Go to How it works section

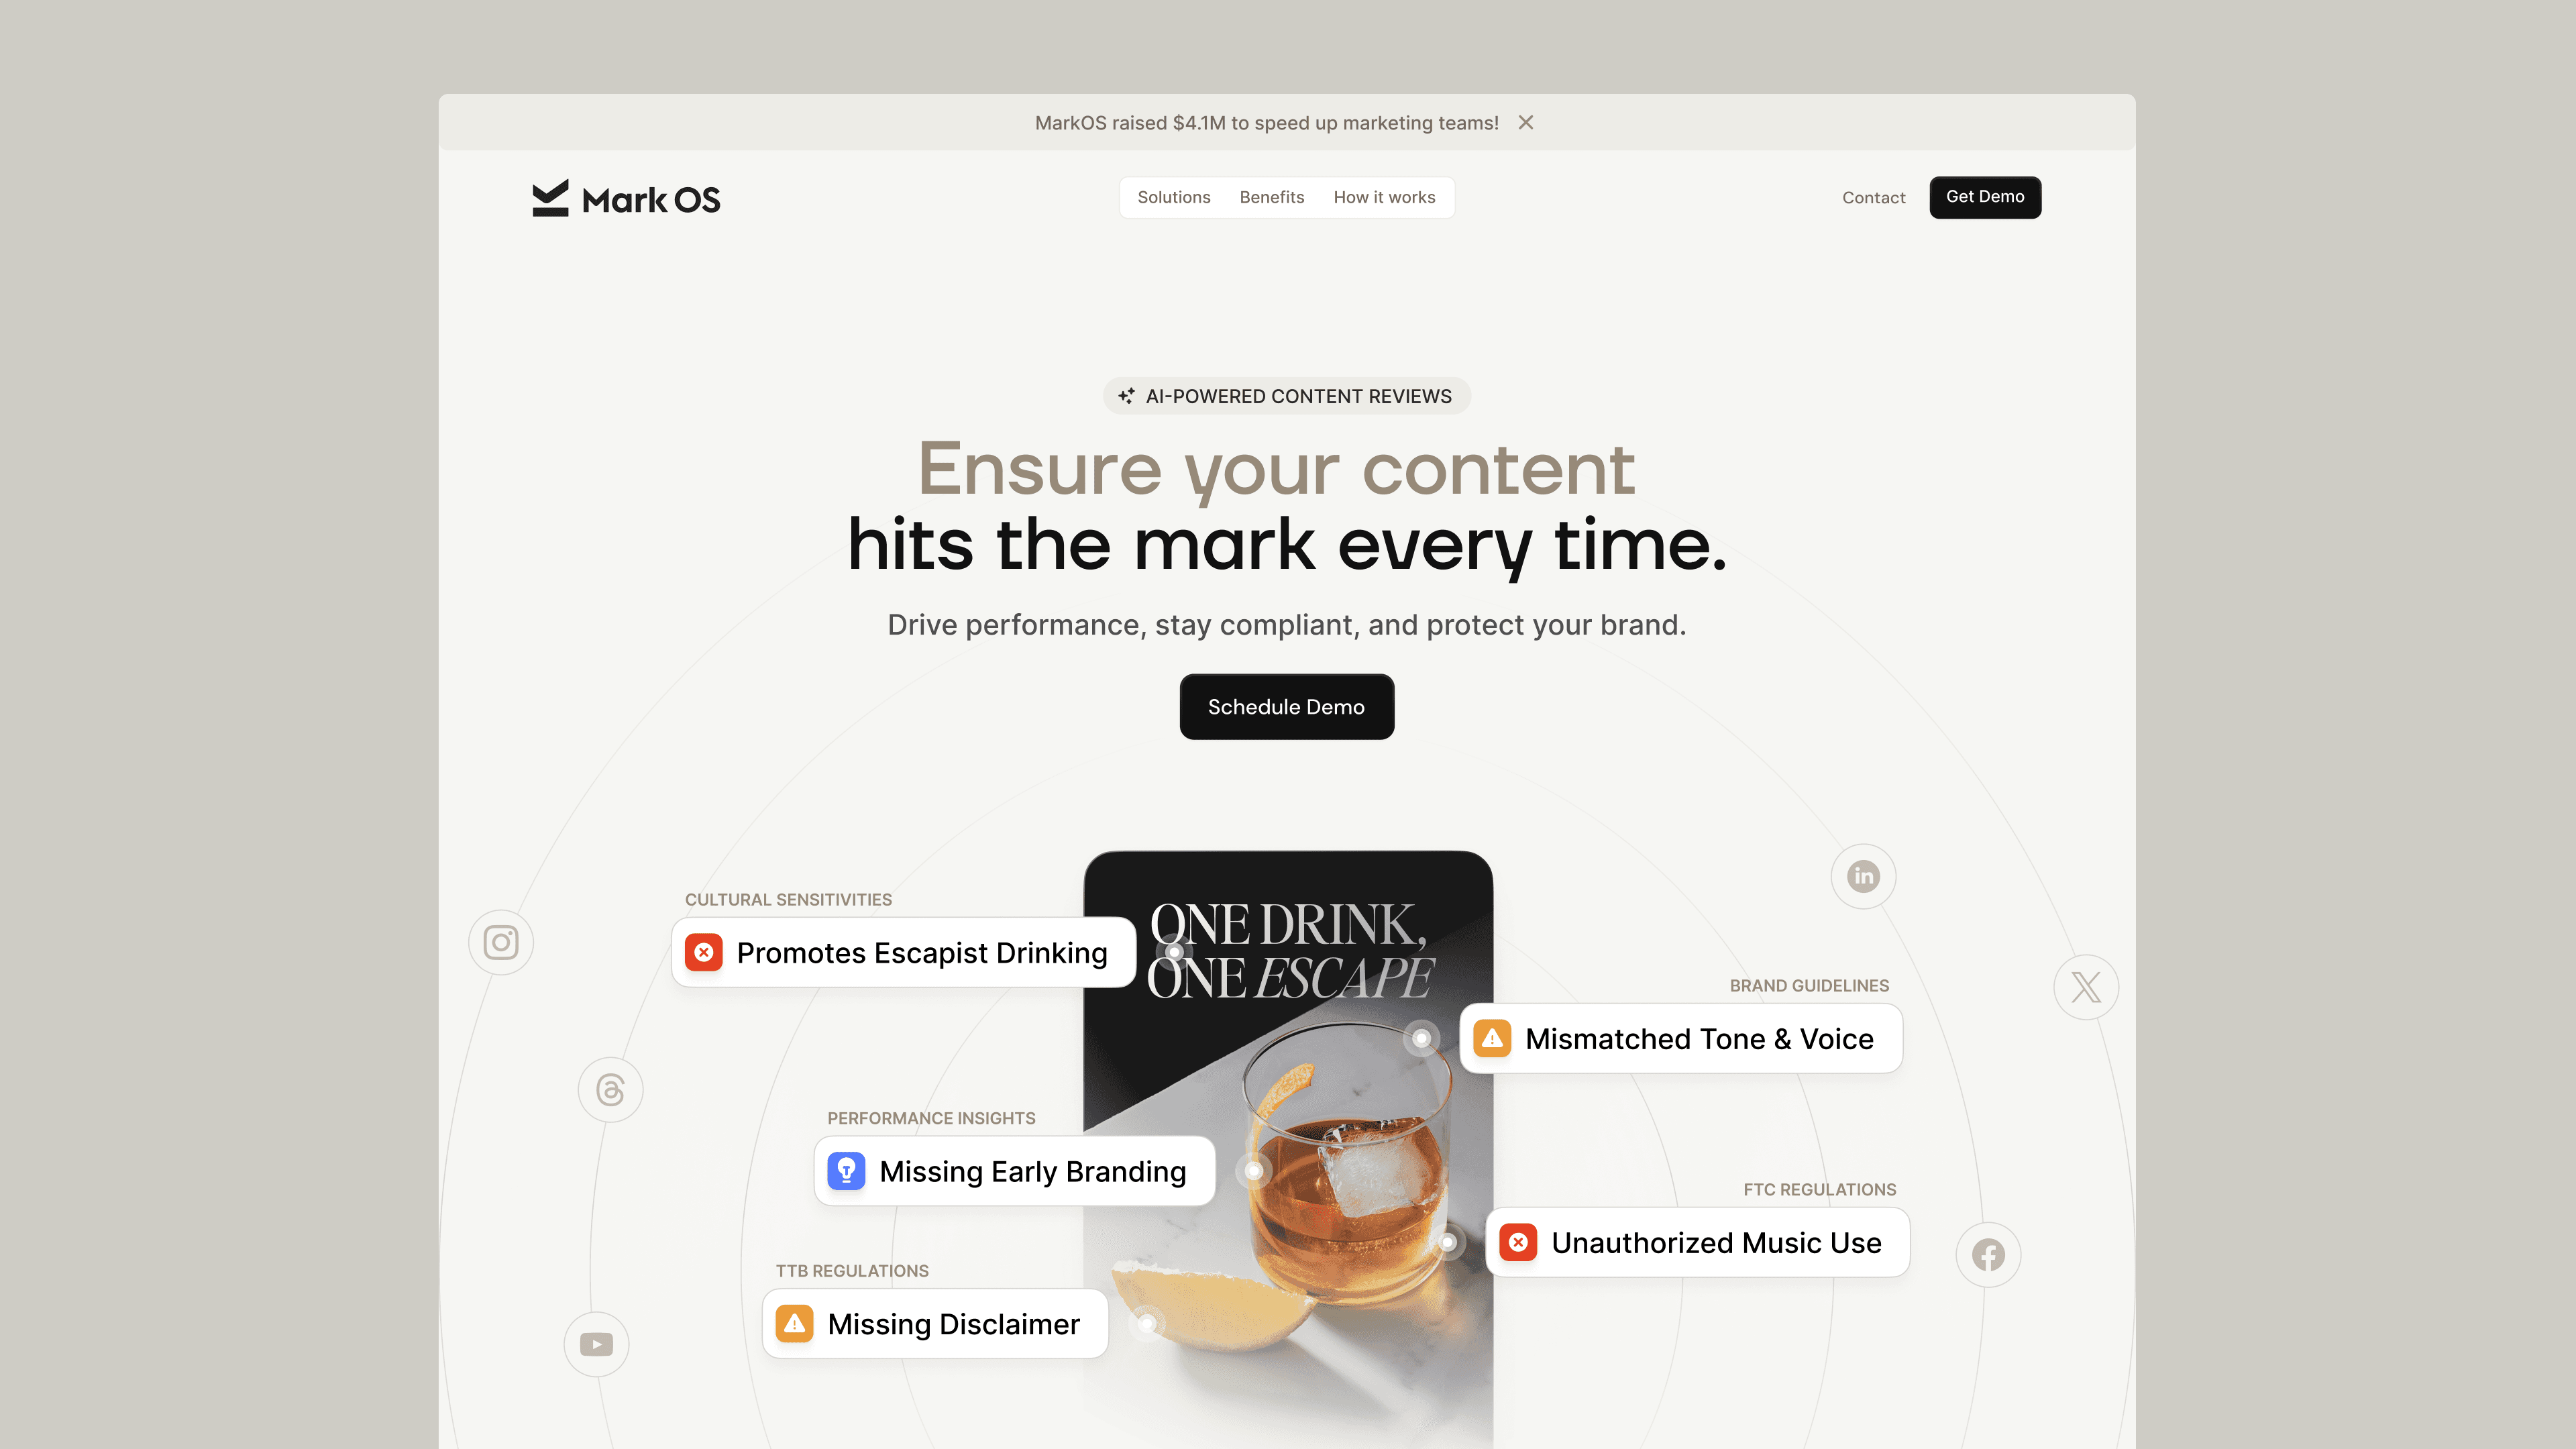click(1384, 197)
